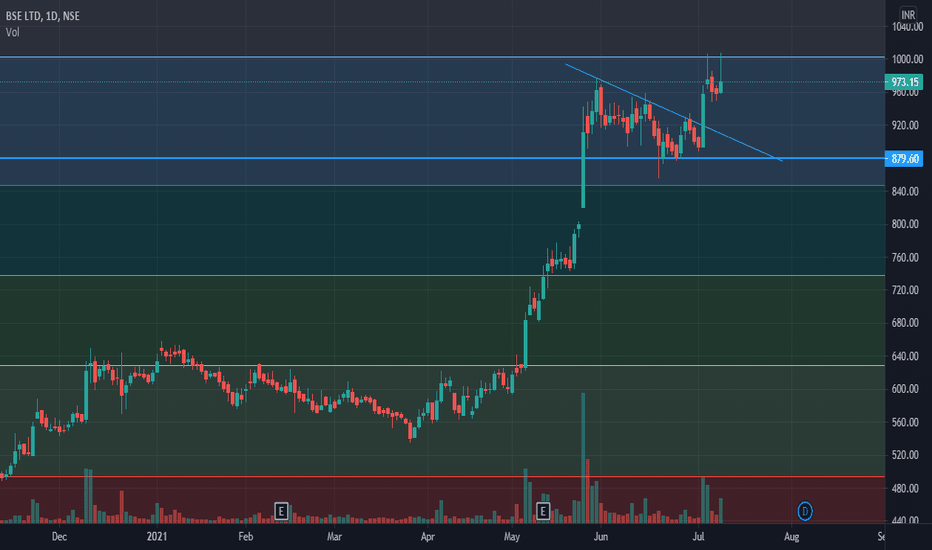The image size is (932, 550).
Task: Click the Feb label on time axis
Action: 245,537
